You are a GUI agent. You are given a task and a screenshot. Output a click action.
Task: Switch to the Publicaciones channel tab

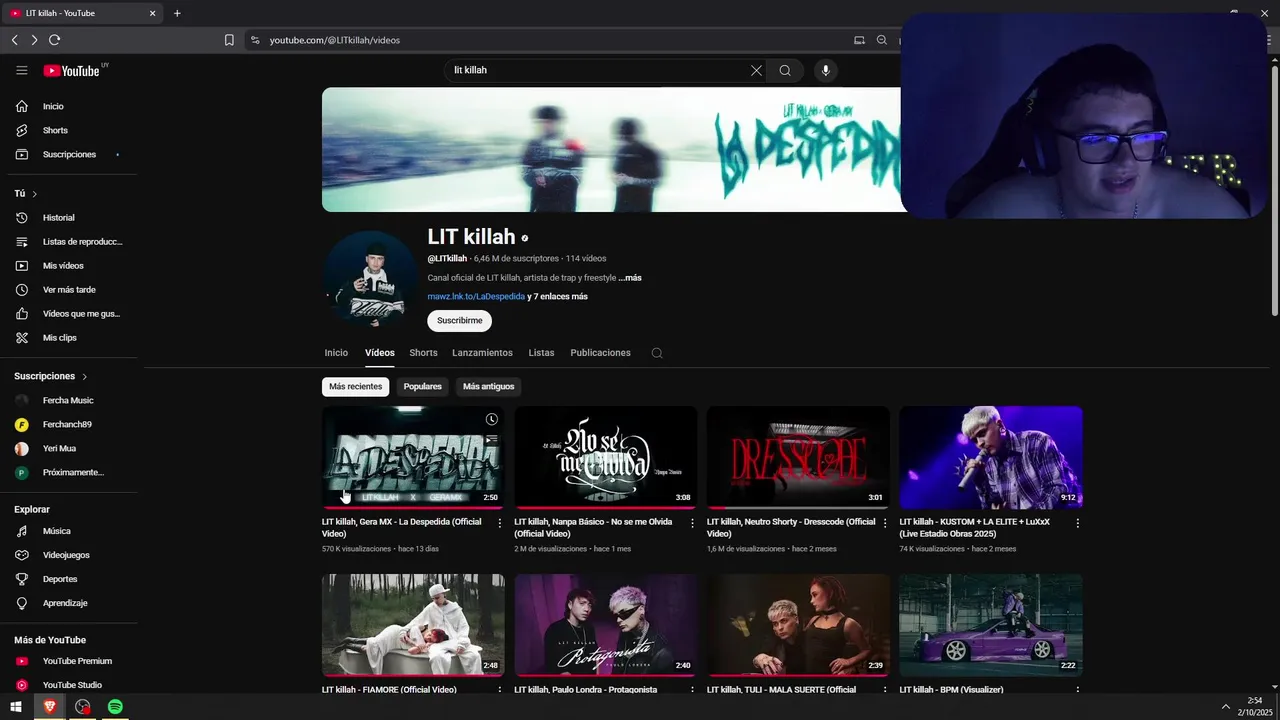pyautogui.click(x=600, y=353)
